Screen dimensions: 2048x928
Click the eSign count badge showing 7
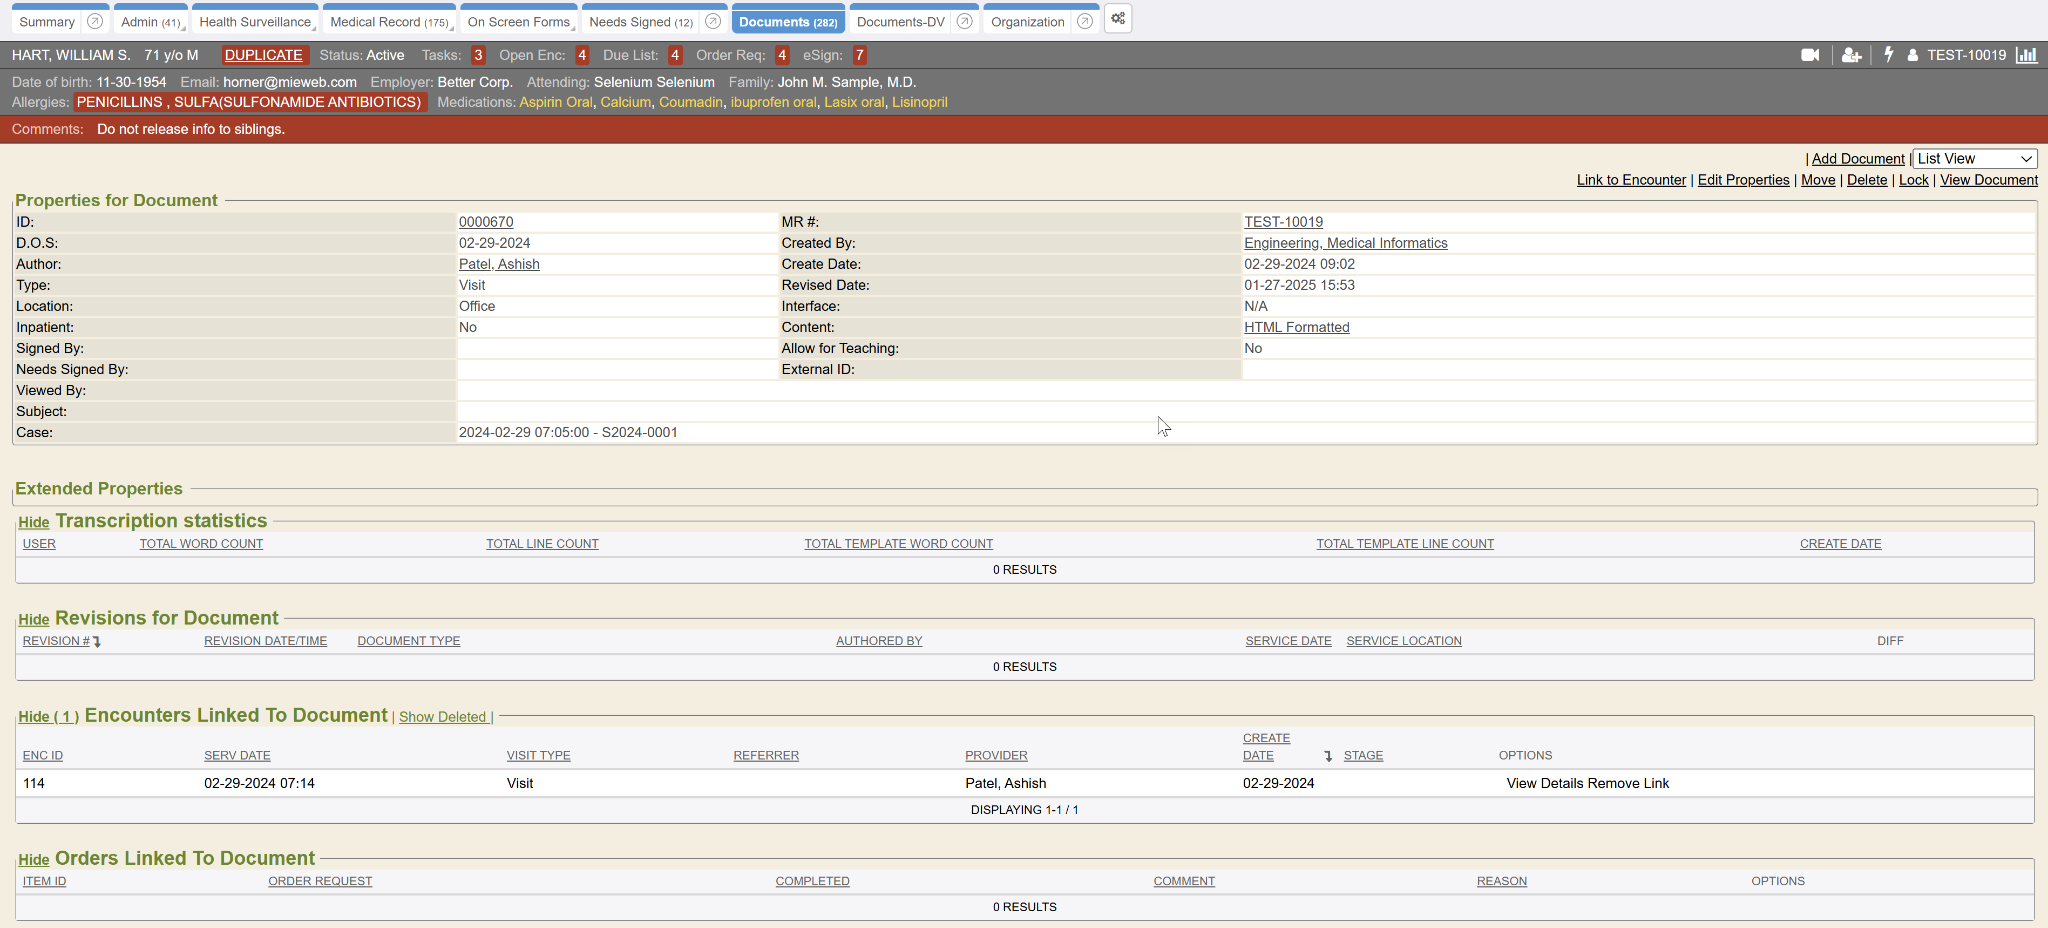point(859,55)
